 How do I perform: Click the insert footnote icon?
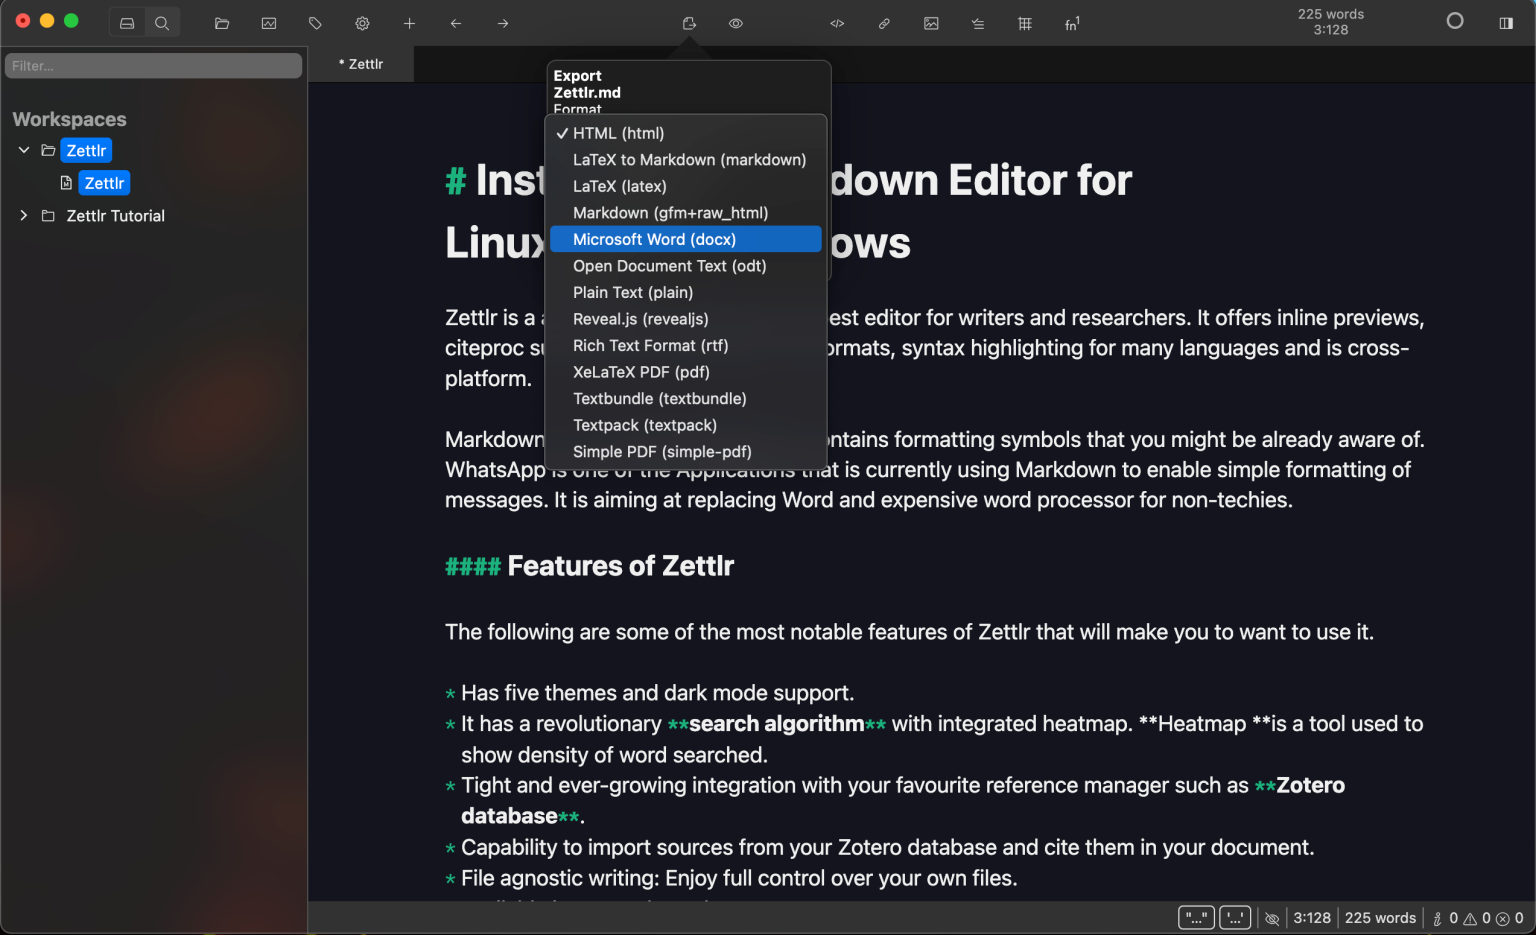click(x=1071, y=23)
